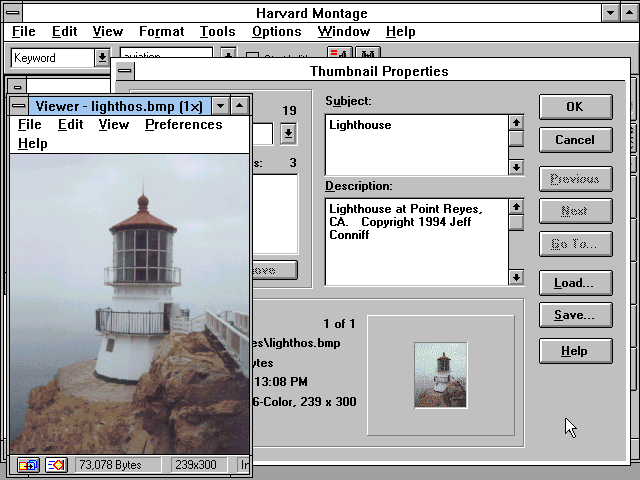The image size is (640, 480).
Task: Expand the Keyword dropdown list
Action: 101,58
